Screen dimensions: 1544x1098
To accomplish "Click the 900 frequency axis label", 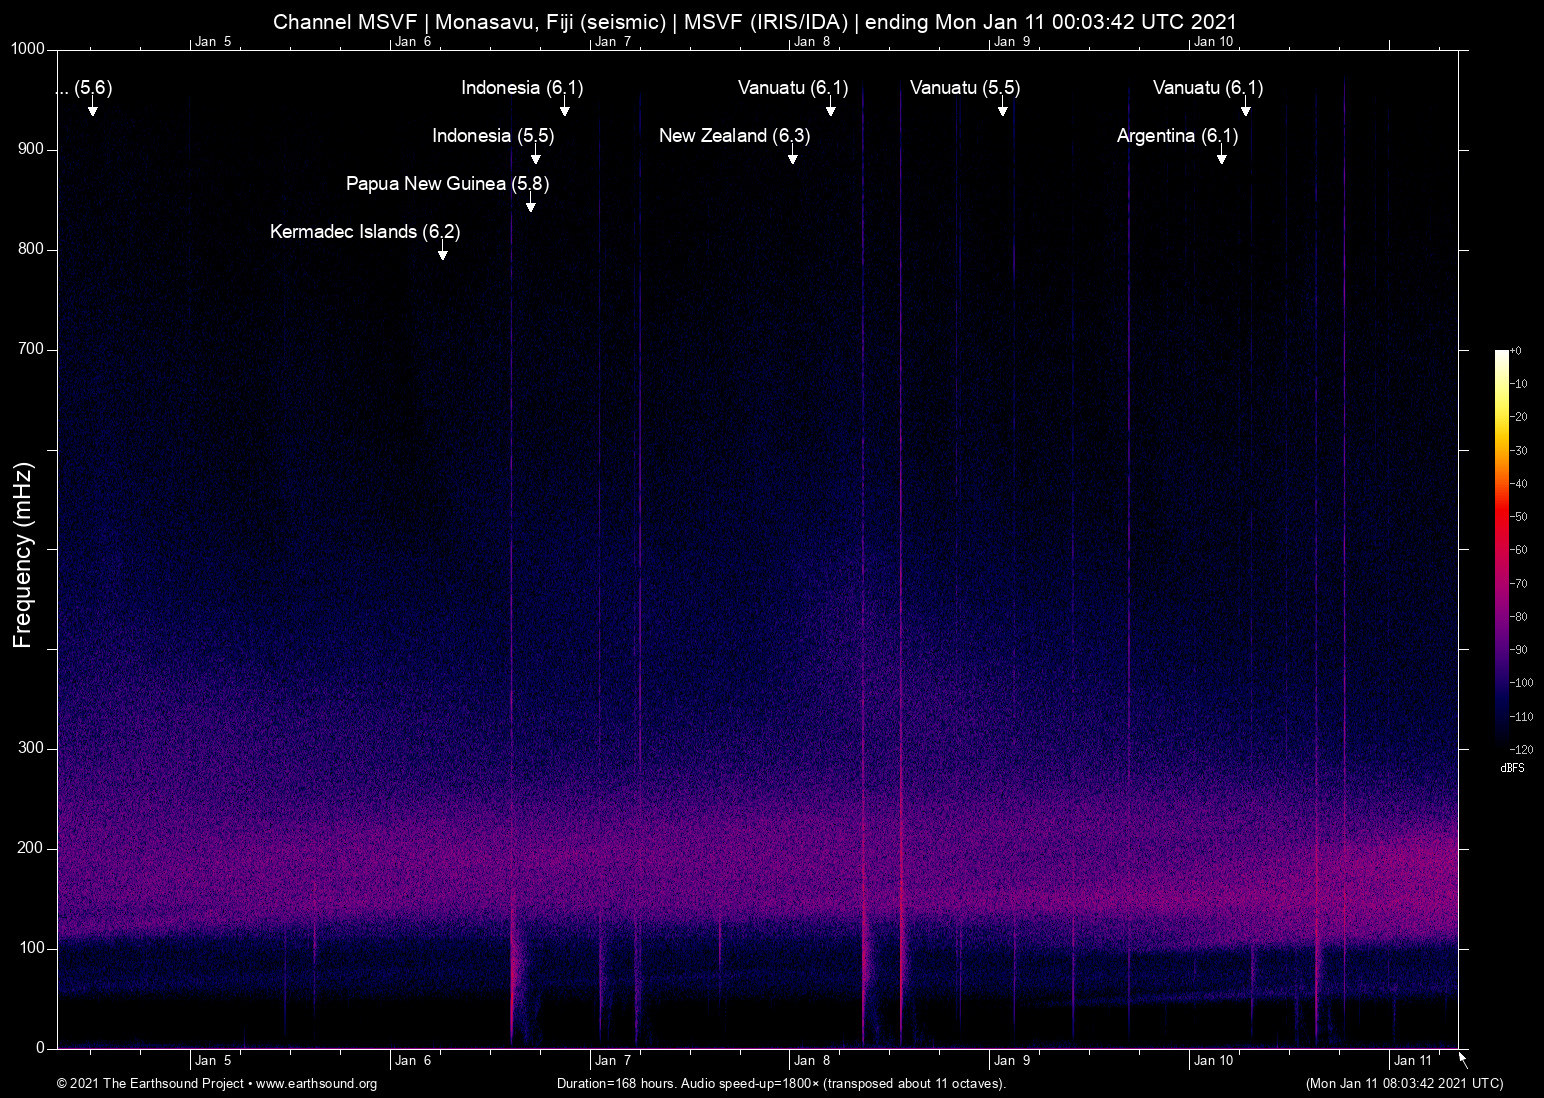I will click(32, 149).
